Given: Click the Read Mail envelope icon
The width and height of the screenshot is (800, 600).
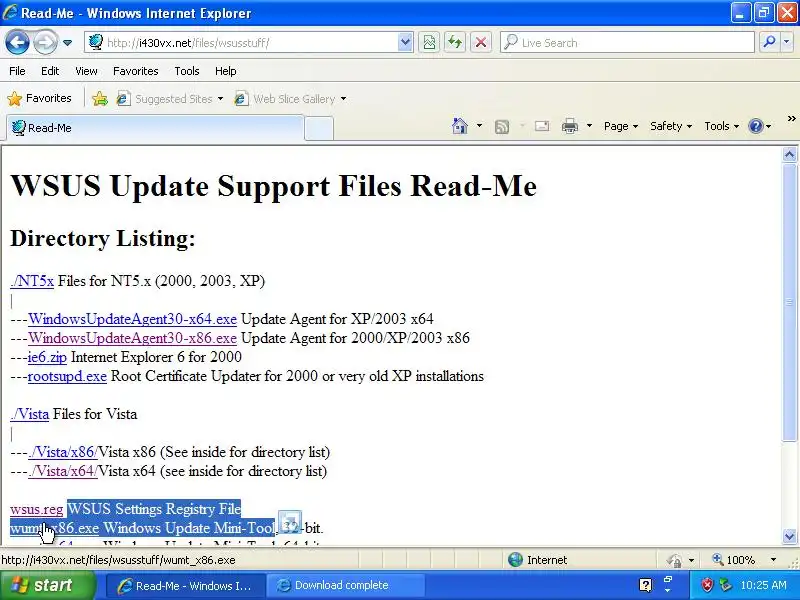Looking at the screenshot, I should (542, 126).
